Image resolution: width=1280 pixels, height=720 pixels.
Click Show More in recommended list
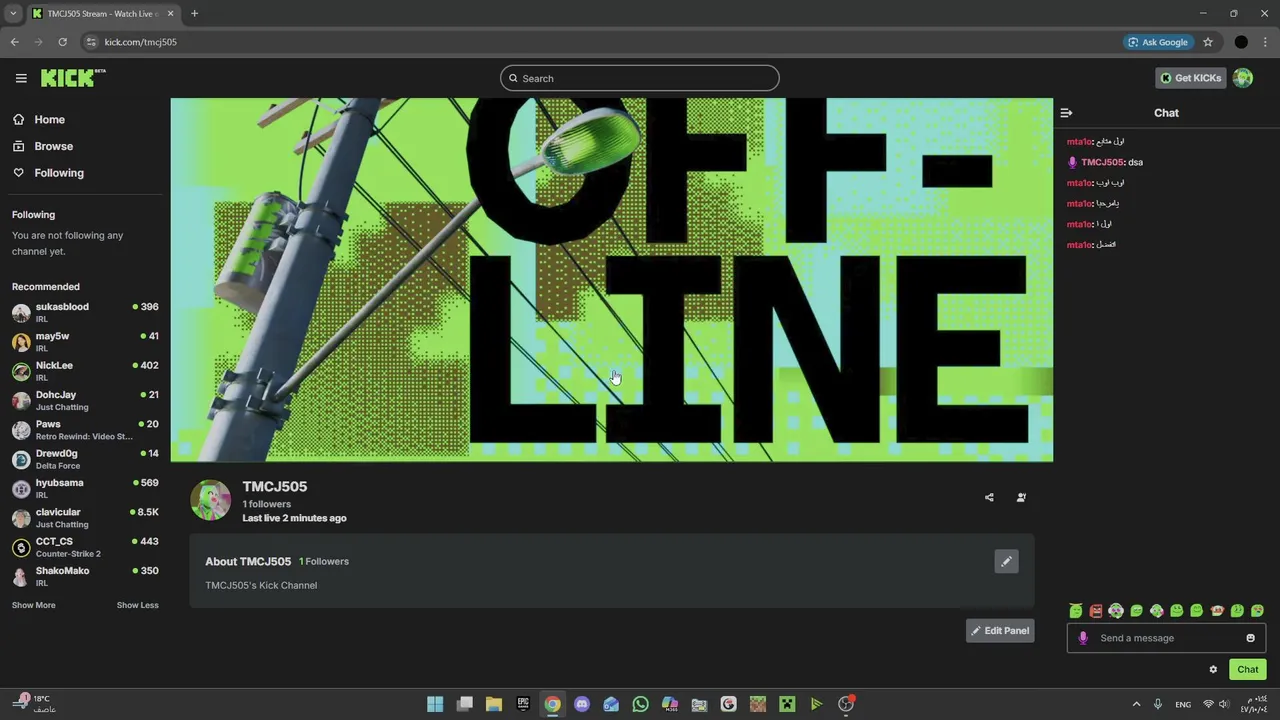click(34, 605)
